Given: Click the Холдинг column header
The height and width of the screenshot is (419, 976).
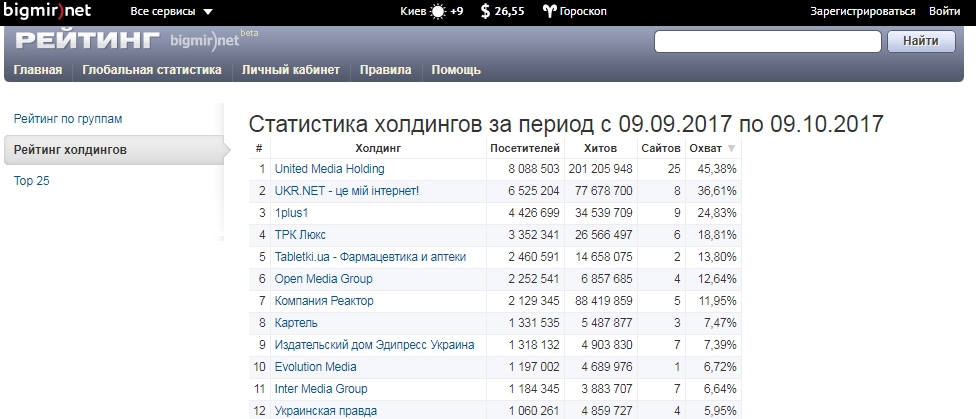Looking at the screenshot, I should [378, 148].
